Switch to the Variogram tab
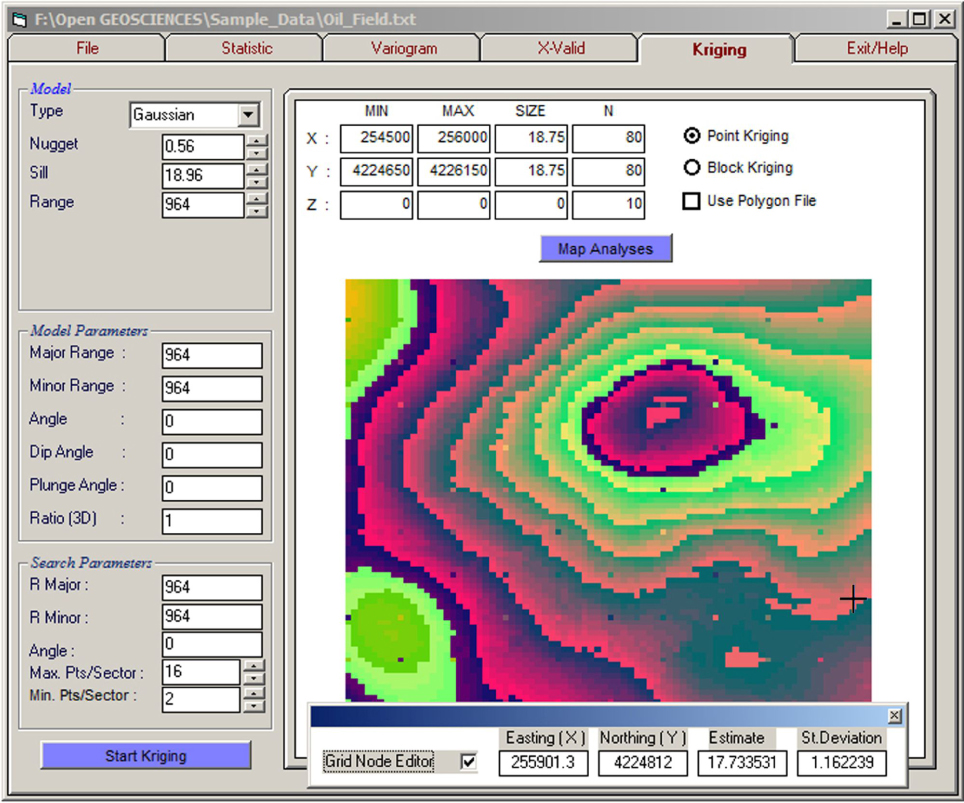 point(403,48)
